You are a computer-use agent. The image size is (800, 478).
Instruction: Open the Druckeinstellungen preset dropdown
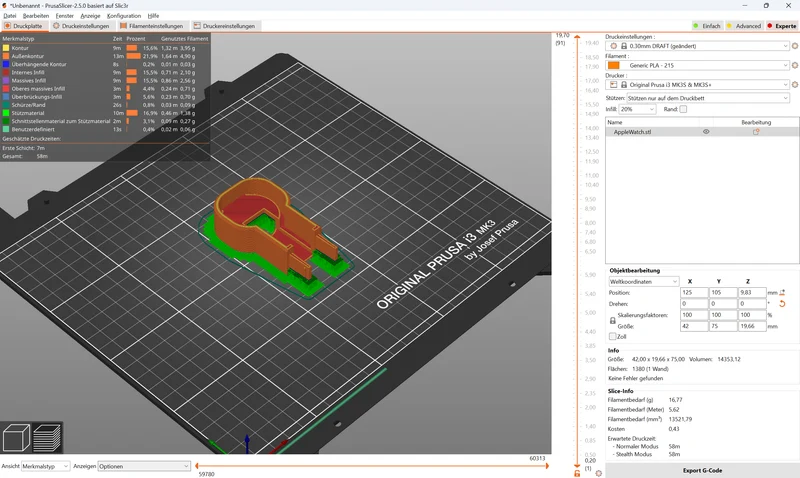697,46
